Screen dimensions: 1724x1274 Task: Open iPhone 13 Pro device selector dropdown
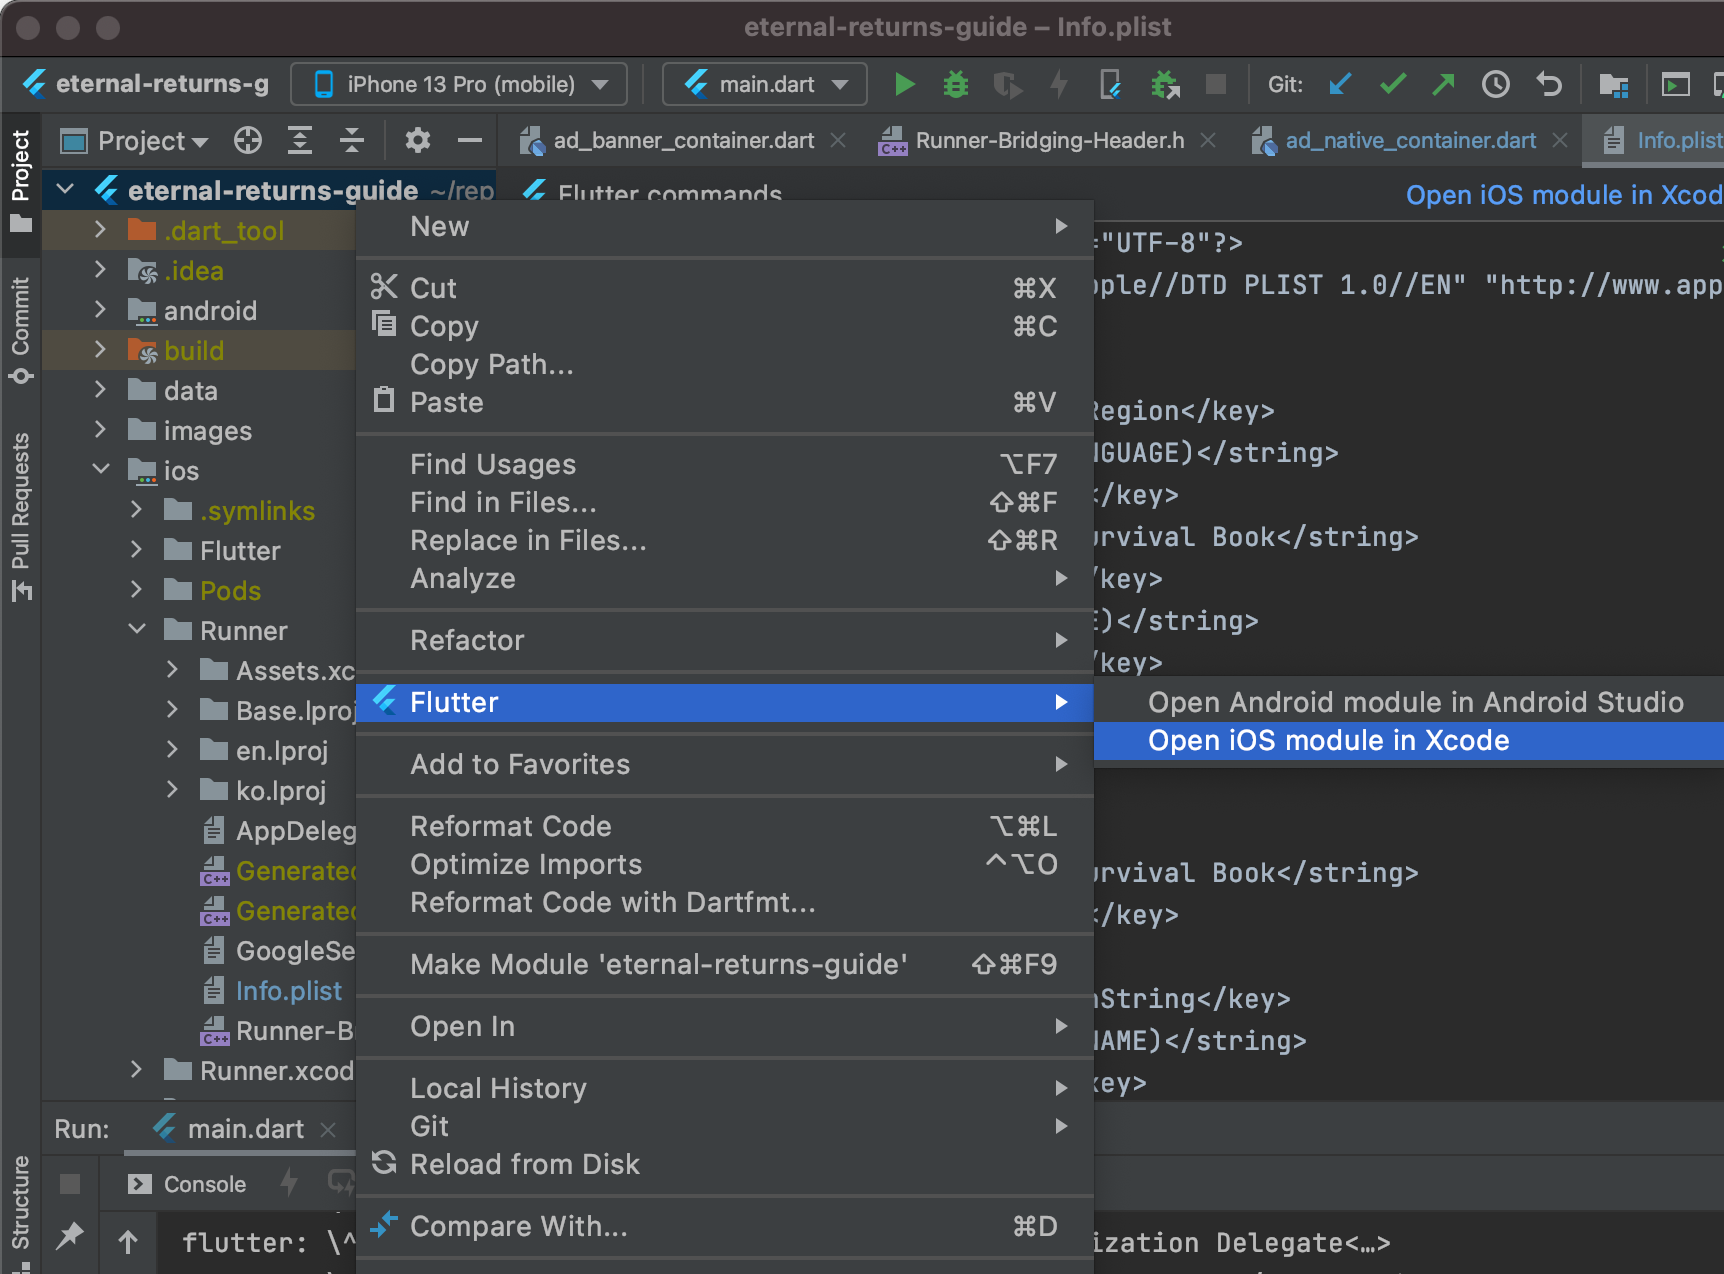coord(459,84)
